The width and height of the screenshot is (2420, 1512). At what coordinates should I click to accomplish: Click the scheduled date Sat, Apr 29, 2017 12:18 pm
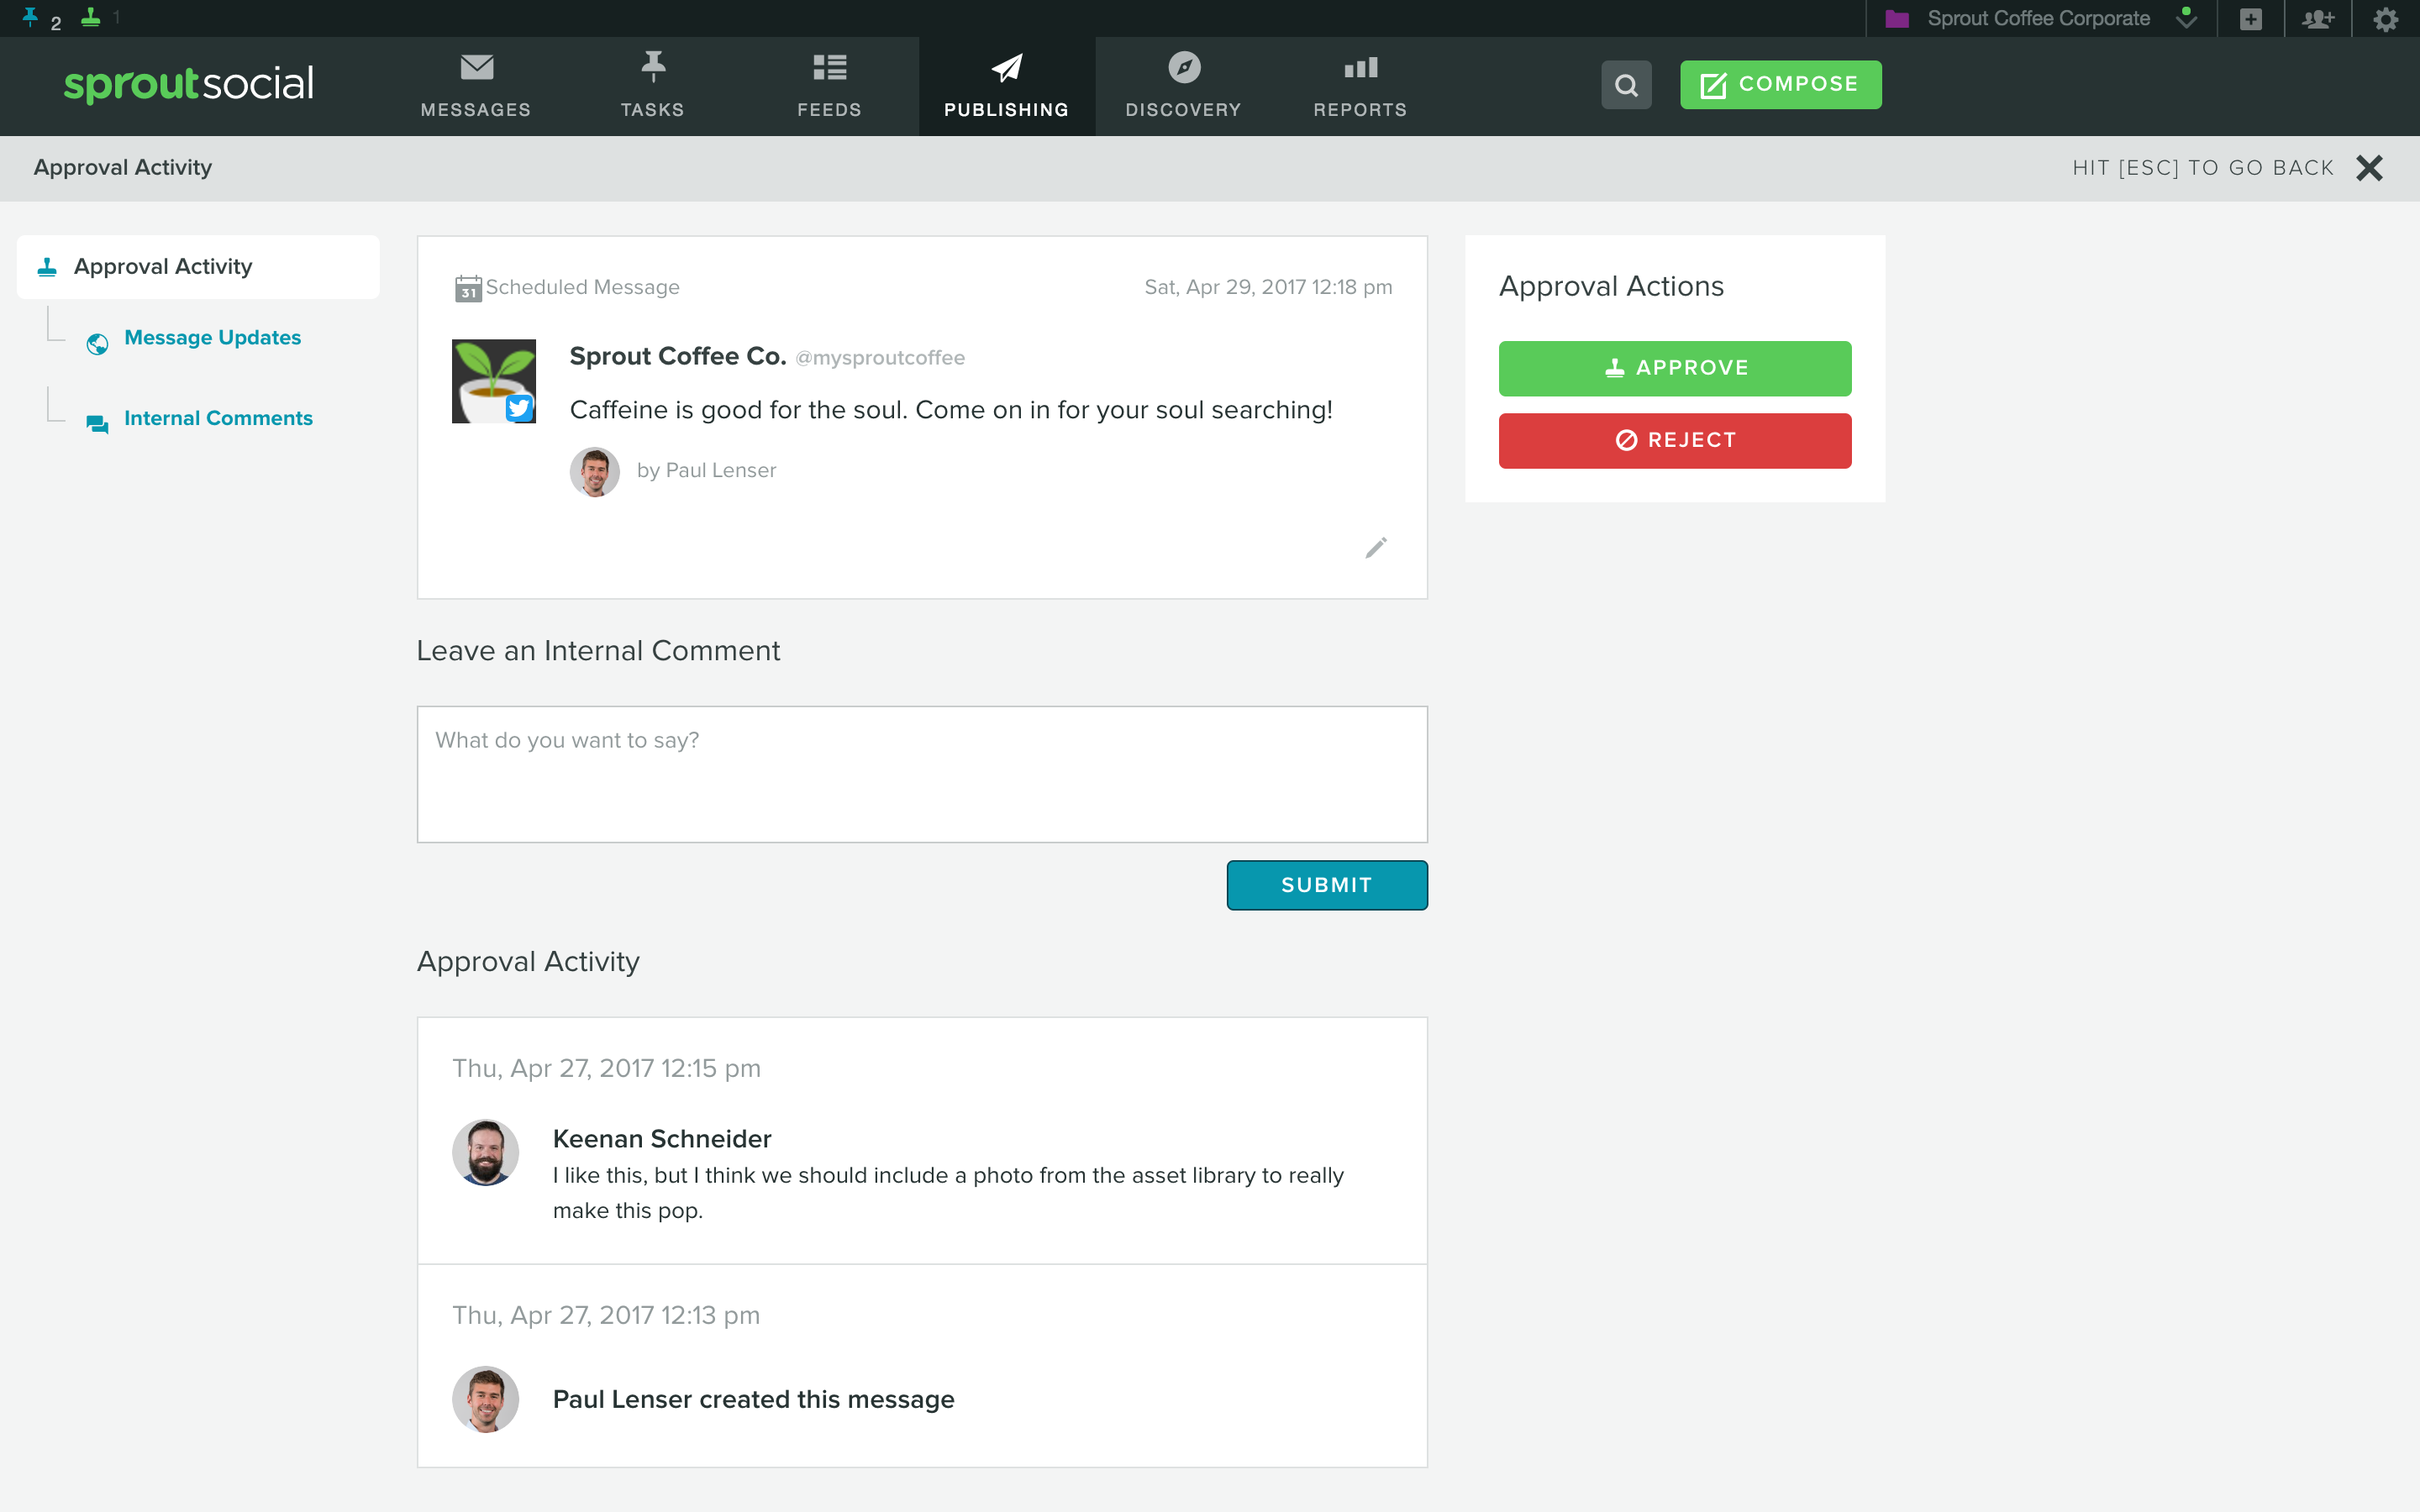[x=1268, y=288]
